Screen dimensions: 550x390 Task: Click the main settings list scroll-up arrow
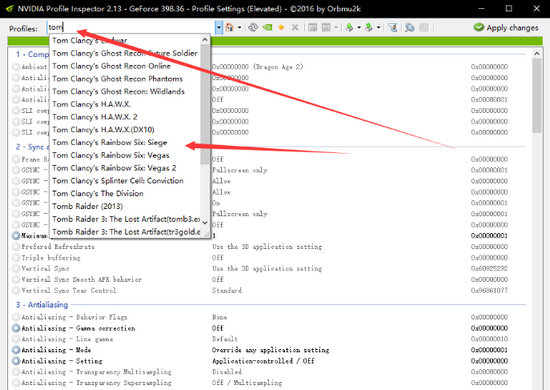[x=536, y=54]
